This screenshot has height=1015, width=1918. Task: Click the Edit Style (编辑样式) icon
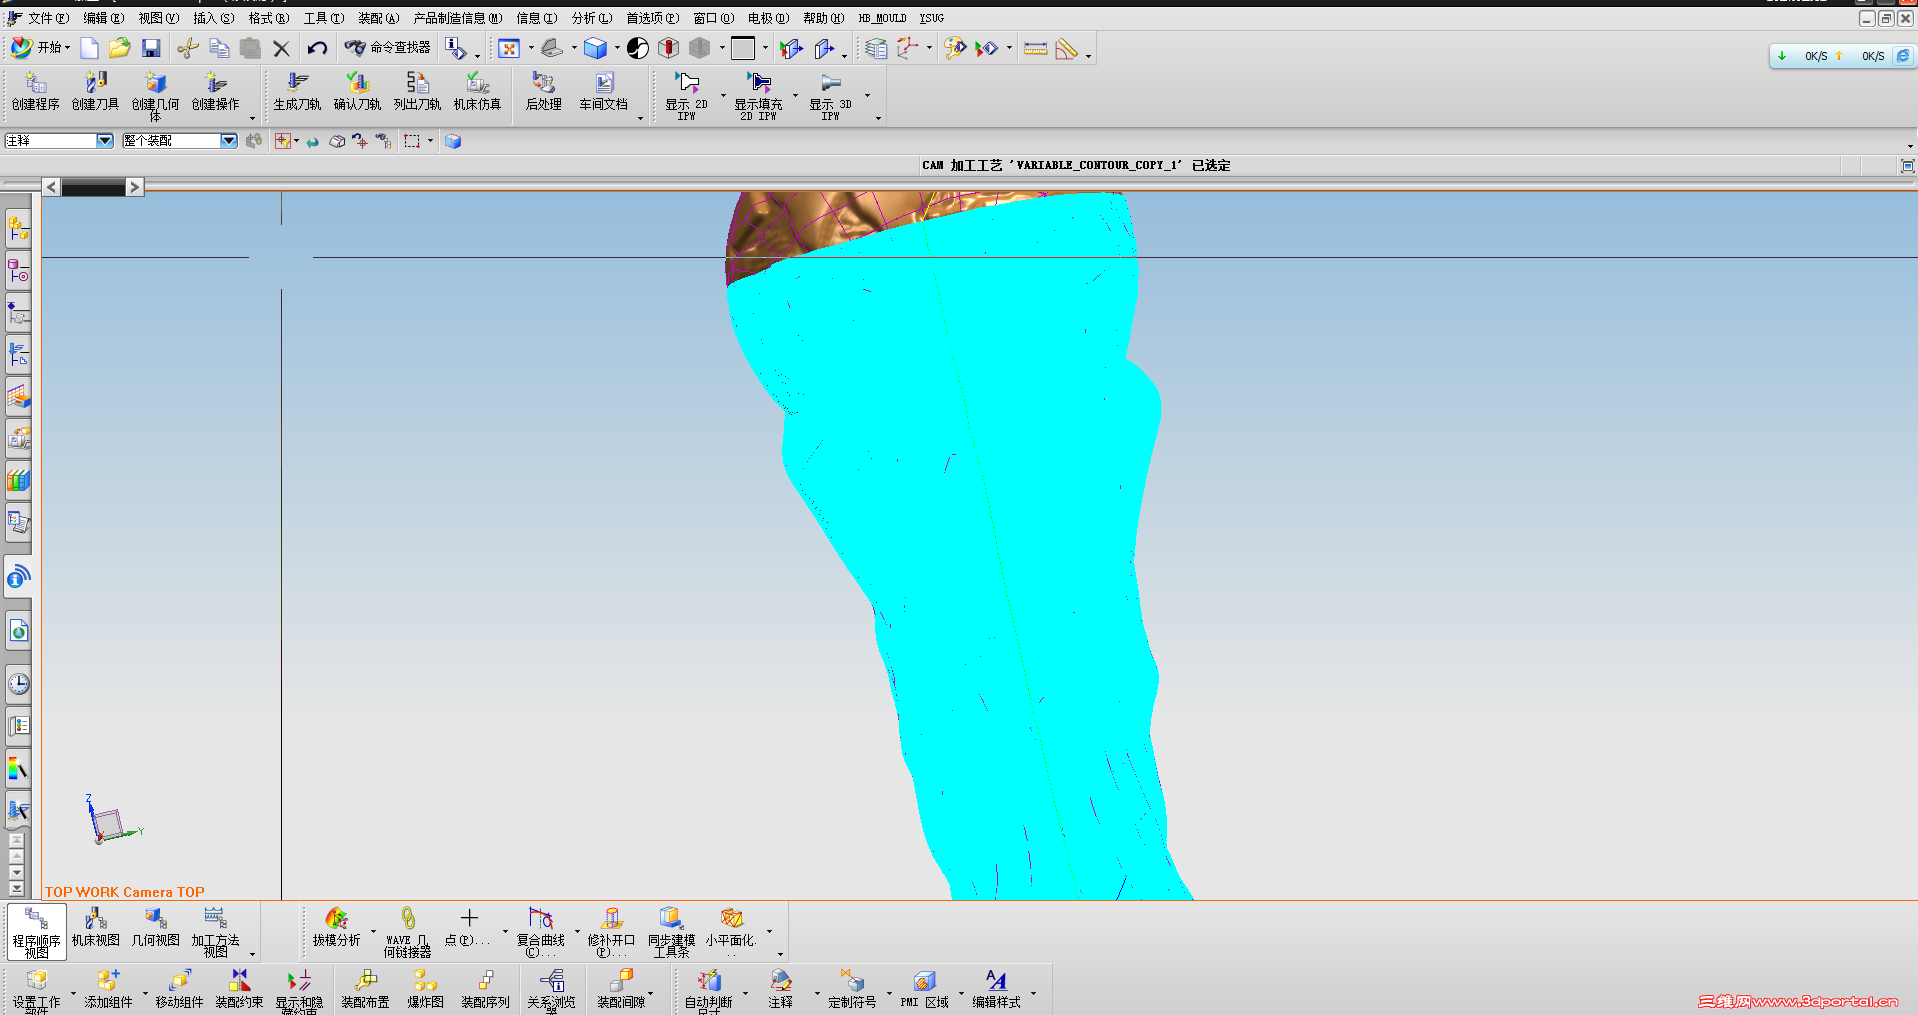997,989
